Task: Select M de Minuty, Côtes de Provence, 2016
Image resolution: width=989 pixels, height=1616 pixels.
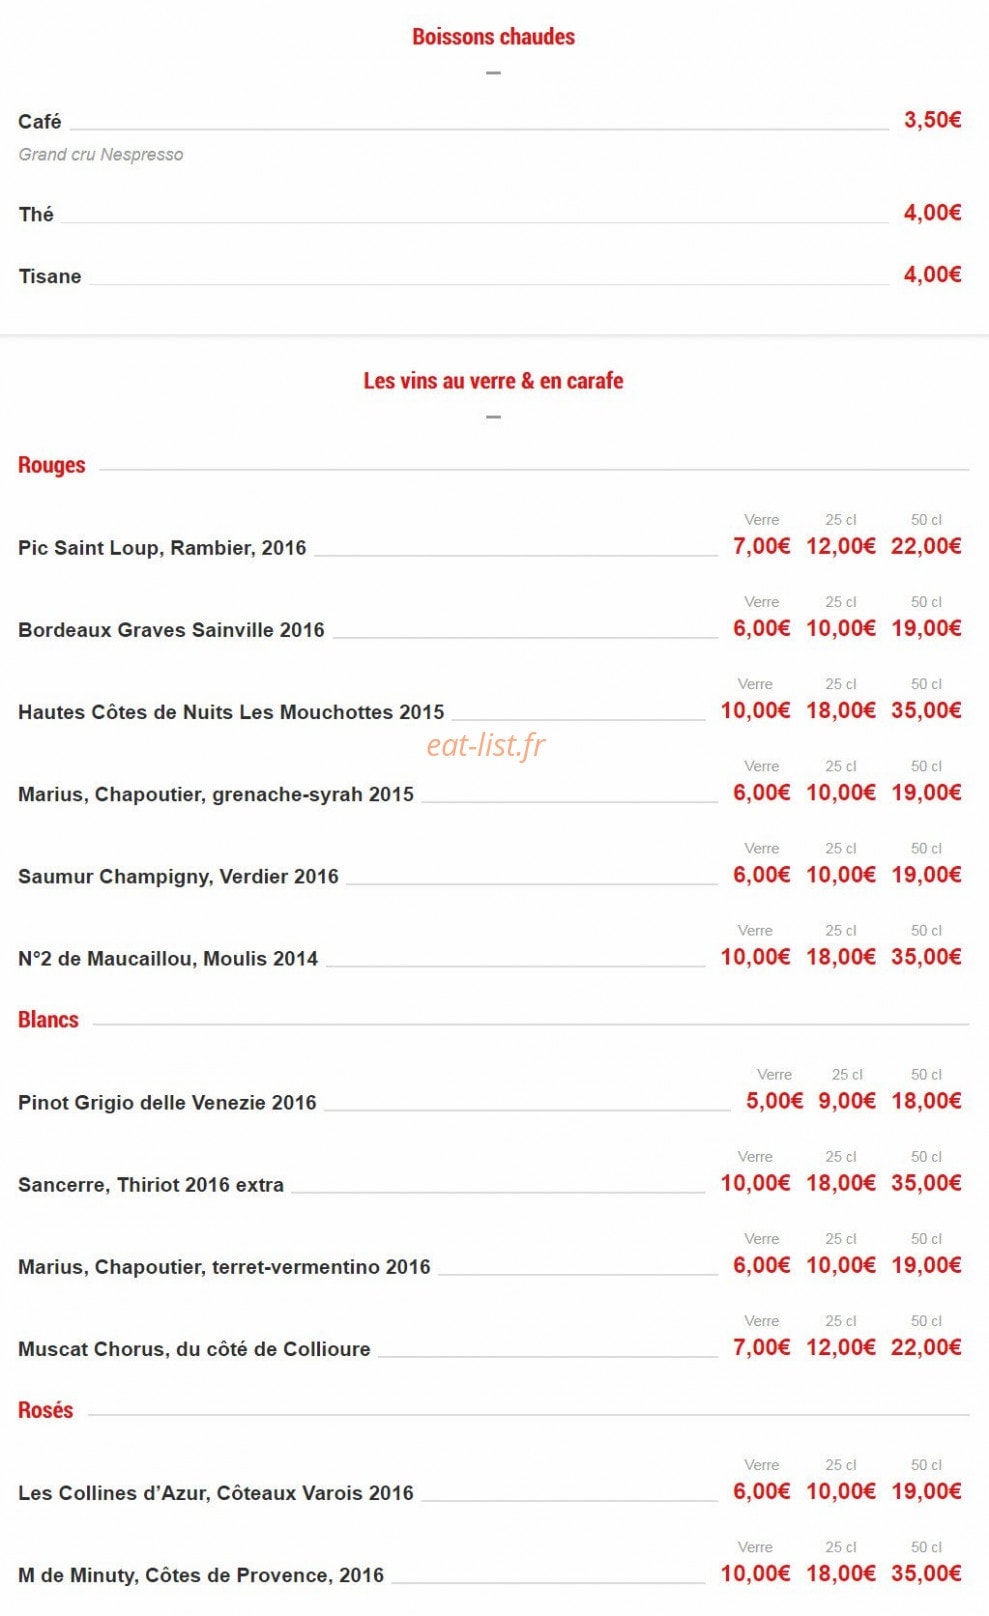Action: (x=201, y=1575)
